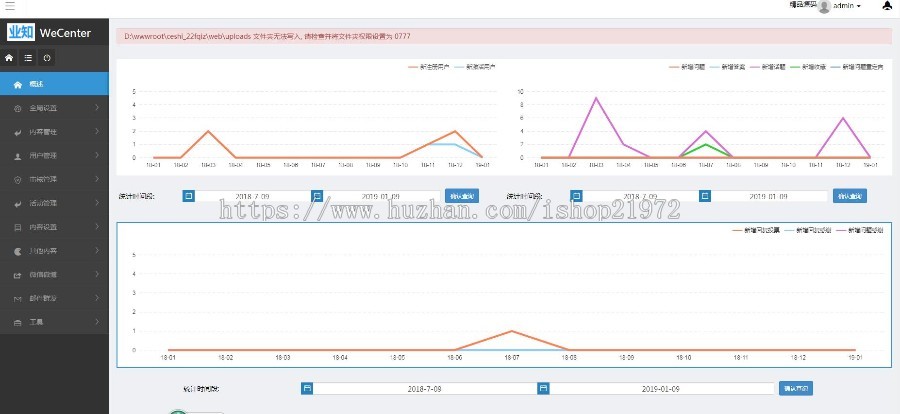Expand the 全局设置 chevron
Image resolution: width=900 pixels, height=414 pixels.
click(97, 108)
